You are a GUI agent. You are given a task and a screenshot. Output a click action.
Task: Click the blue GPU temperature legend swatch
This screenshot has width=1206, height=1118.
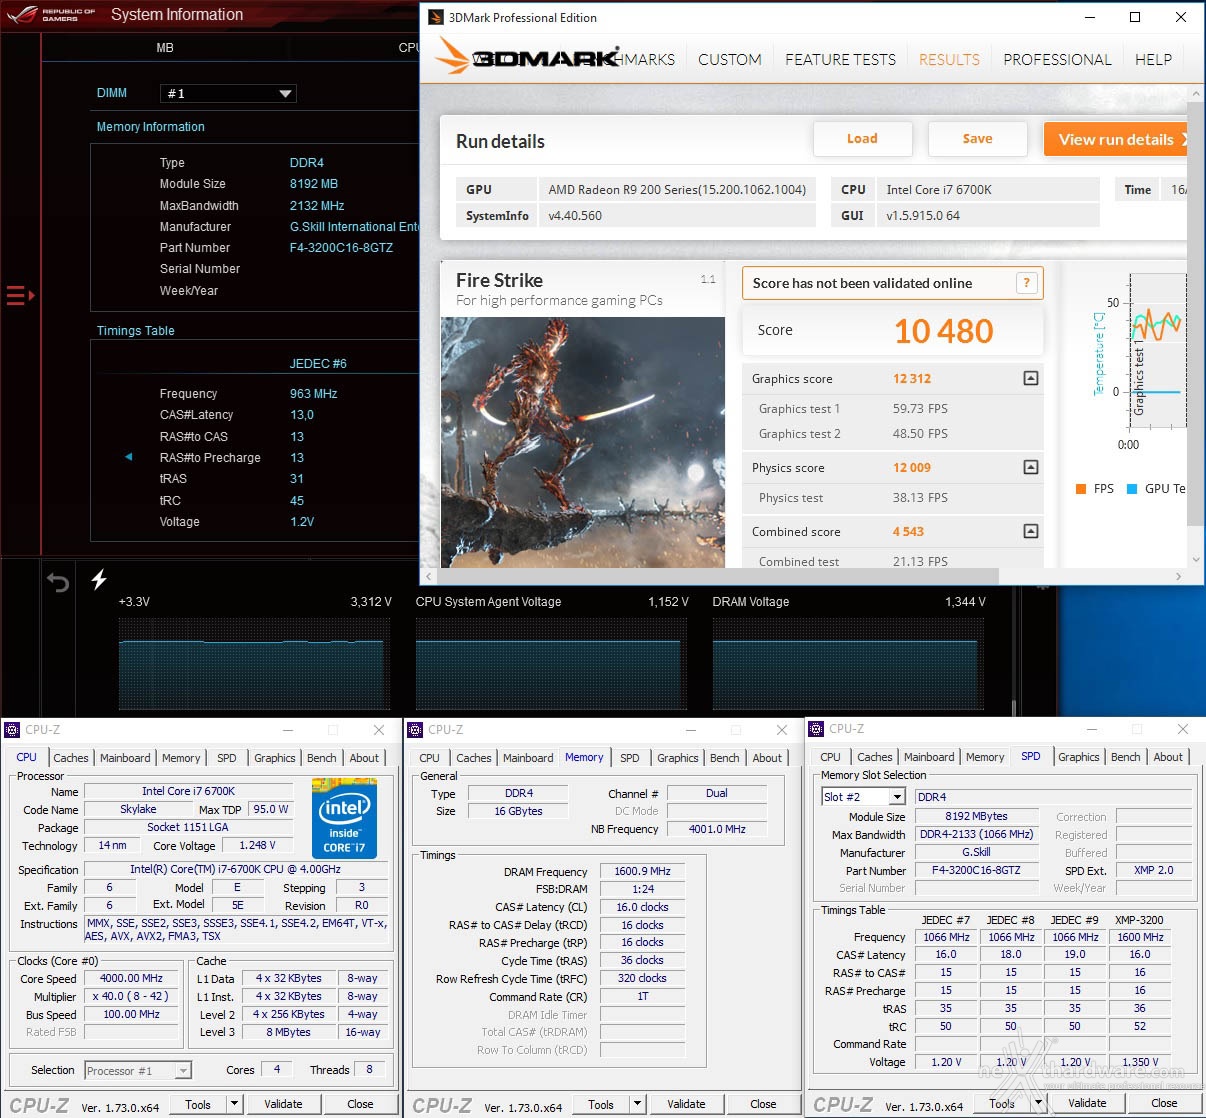point(1132,489)
